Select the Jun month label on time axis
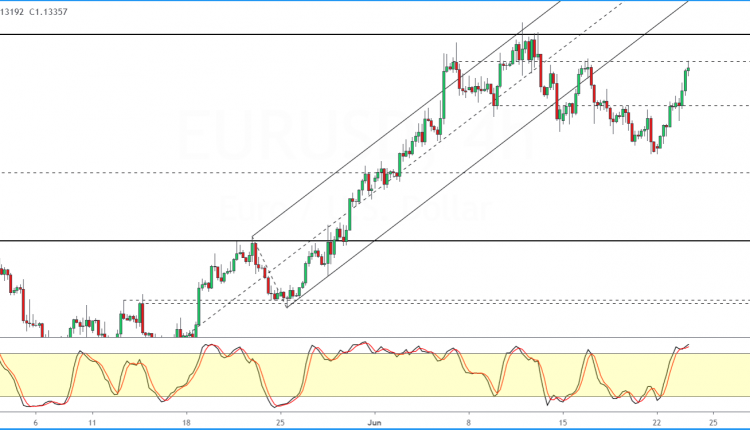 (x=375, y=422)
